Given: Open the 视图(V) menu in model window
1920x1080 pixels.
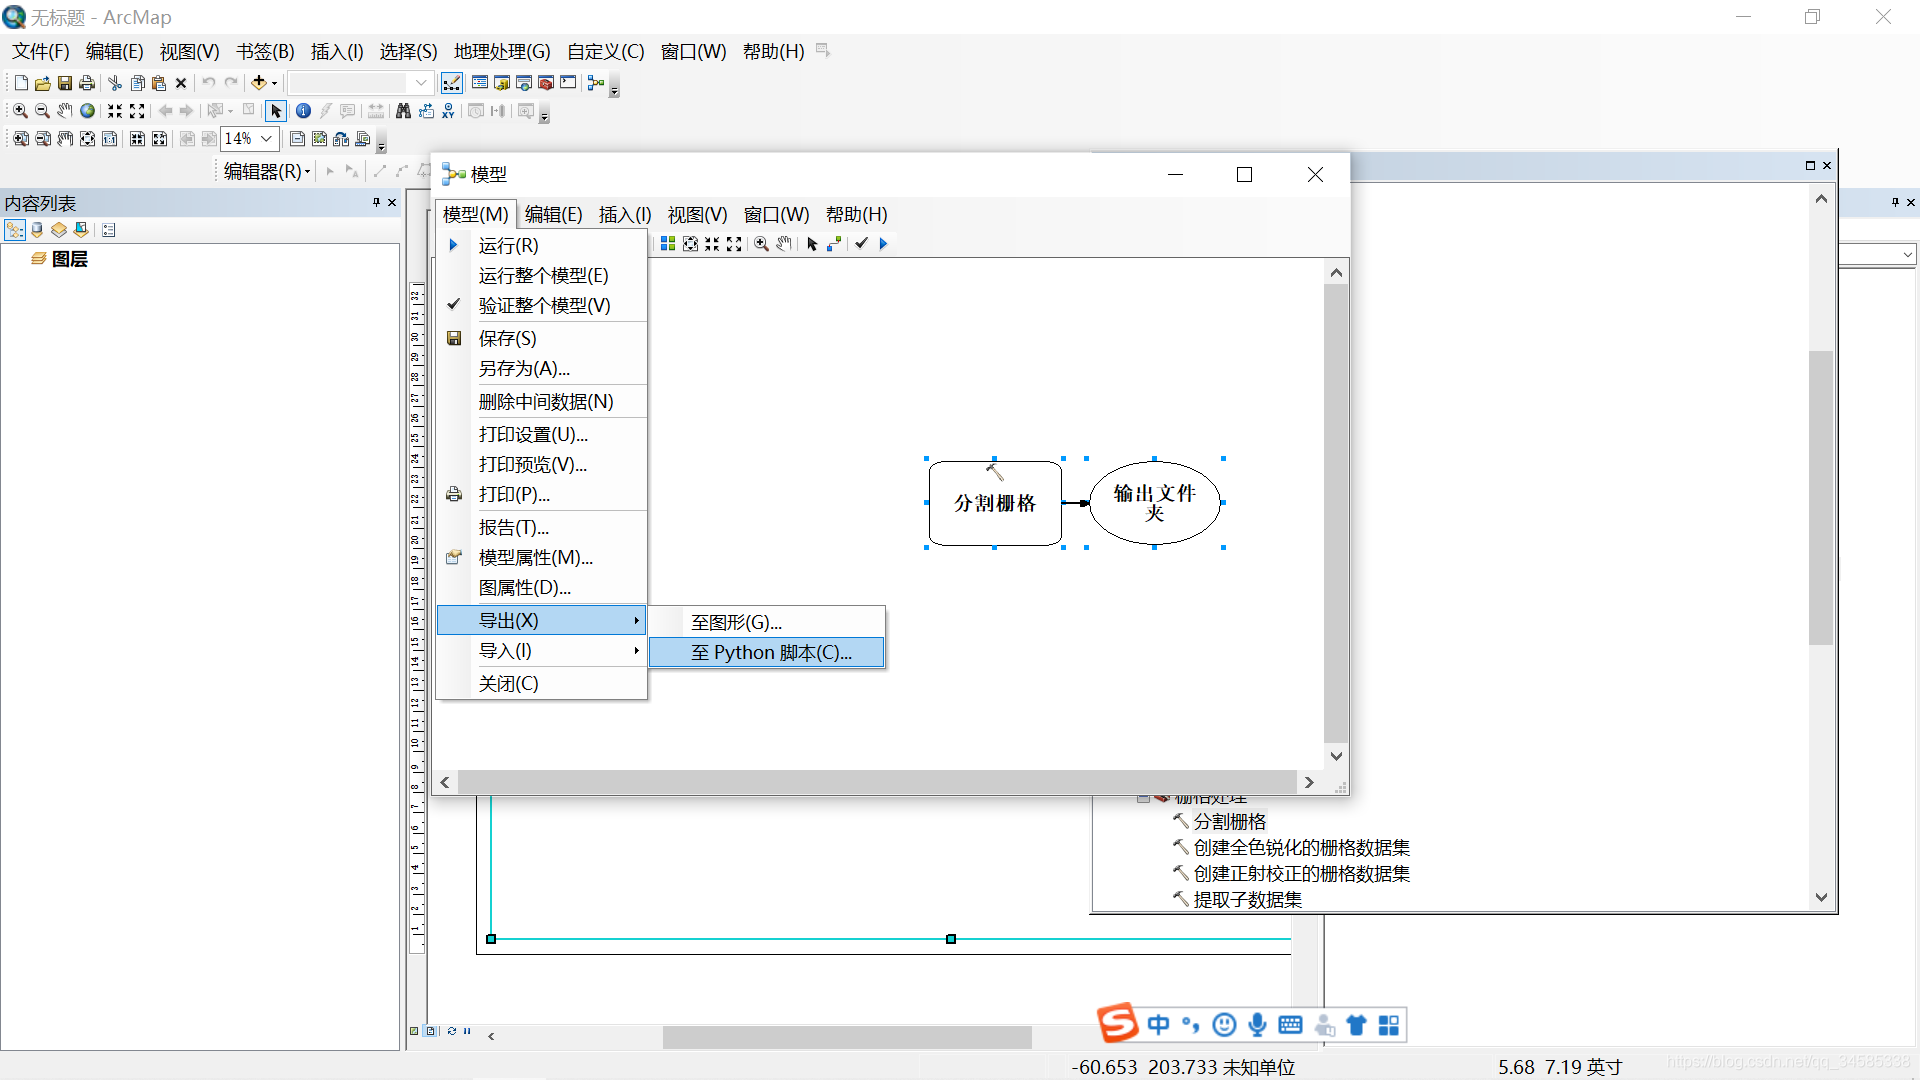Looking at the screenshot, I should click(696, 214).
